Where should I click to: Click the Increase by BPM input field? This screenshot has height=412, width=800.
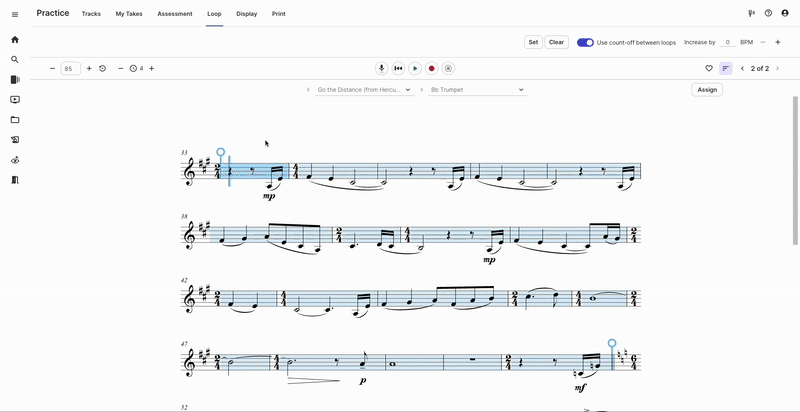728,42
